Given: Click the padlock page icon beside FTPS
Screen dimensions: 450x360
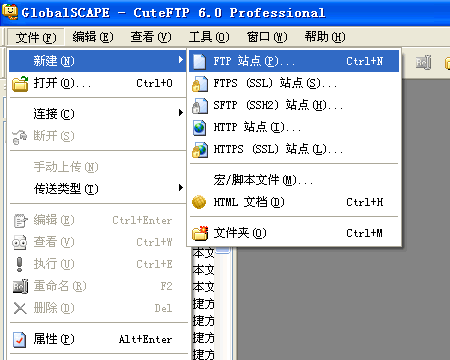Looking at the screenshot, I should click(200, 84).
